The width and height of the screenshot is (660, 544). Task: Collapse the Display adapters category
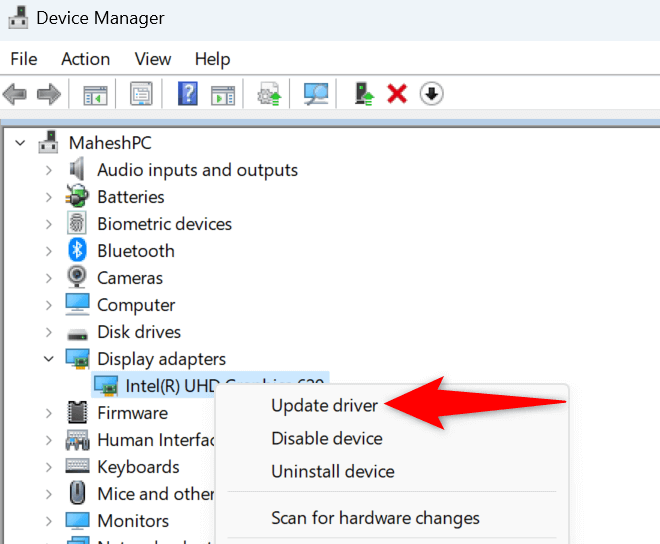(49, 359)
